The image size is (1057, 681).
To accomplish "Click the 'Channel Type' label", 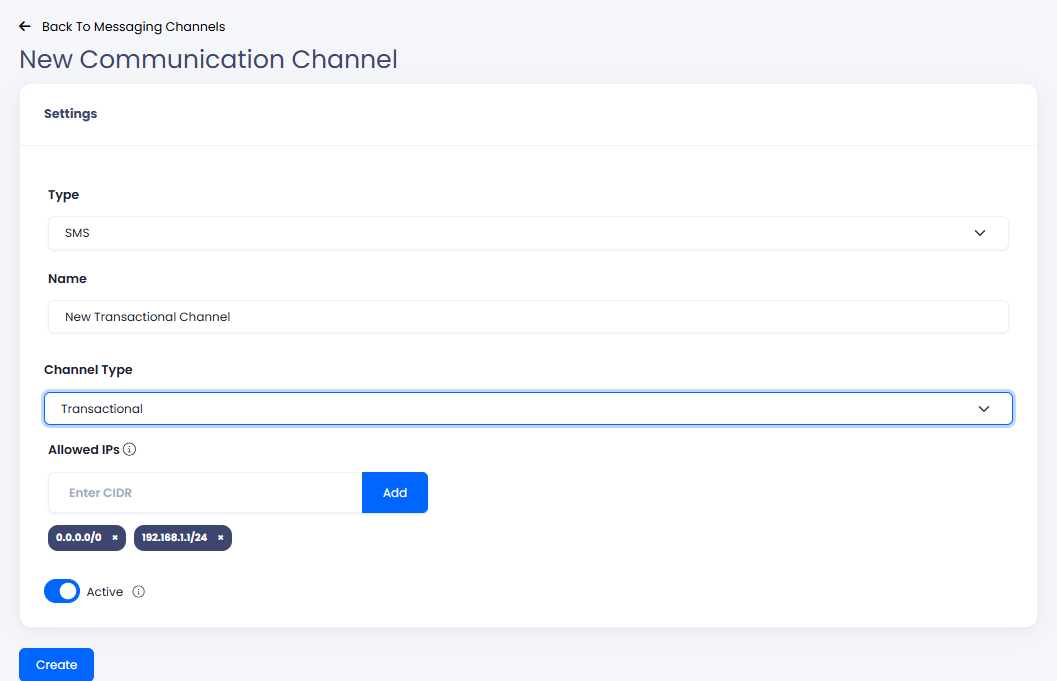I will pyautogui.click(x=88, y=369).
